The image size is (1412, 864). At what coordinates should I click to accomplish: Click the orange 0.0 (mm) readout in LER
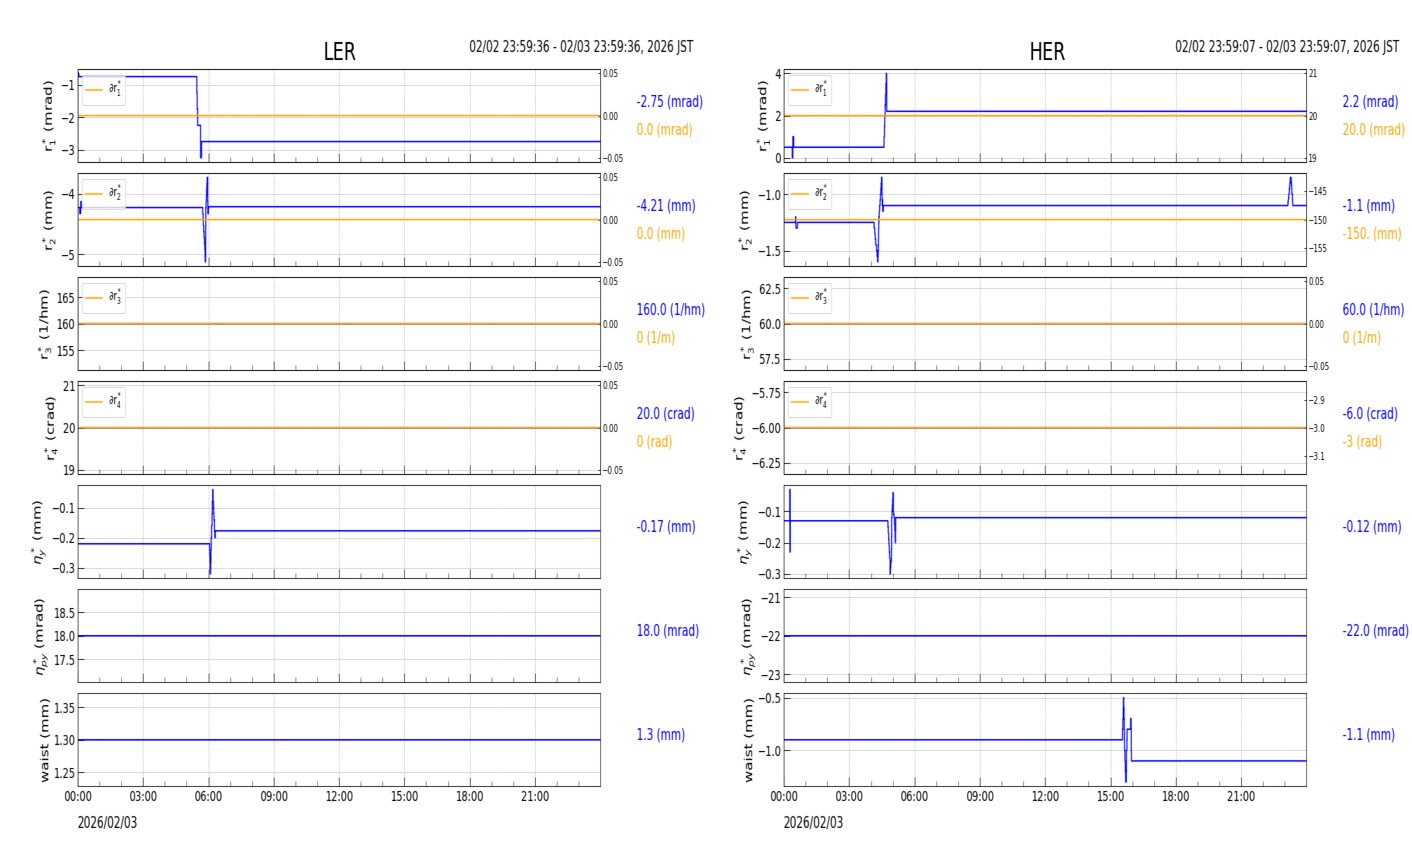(661, 234)
